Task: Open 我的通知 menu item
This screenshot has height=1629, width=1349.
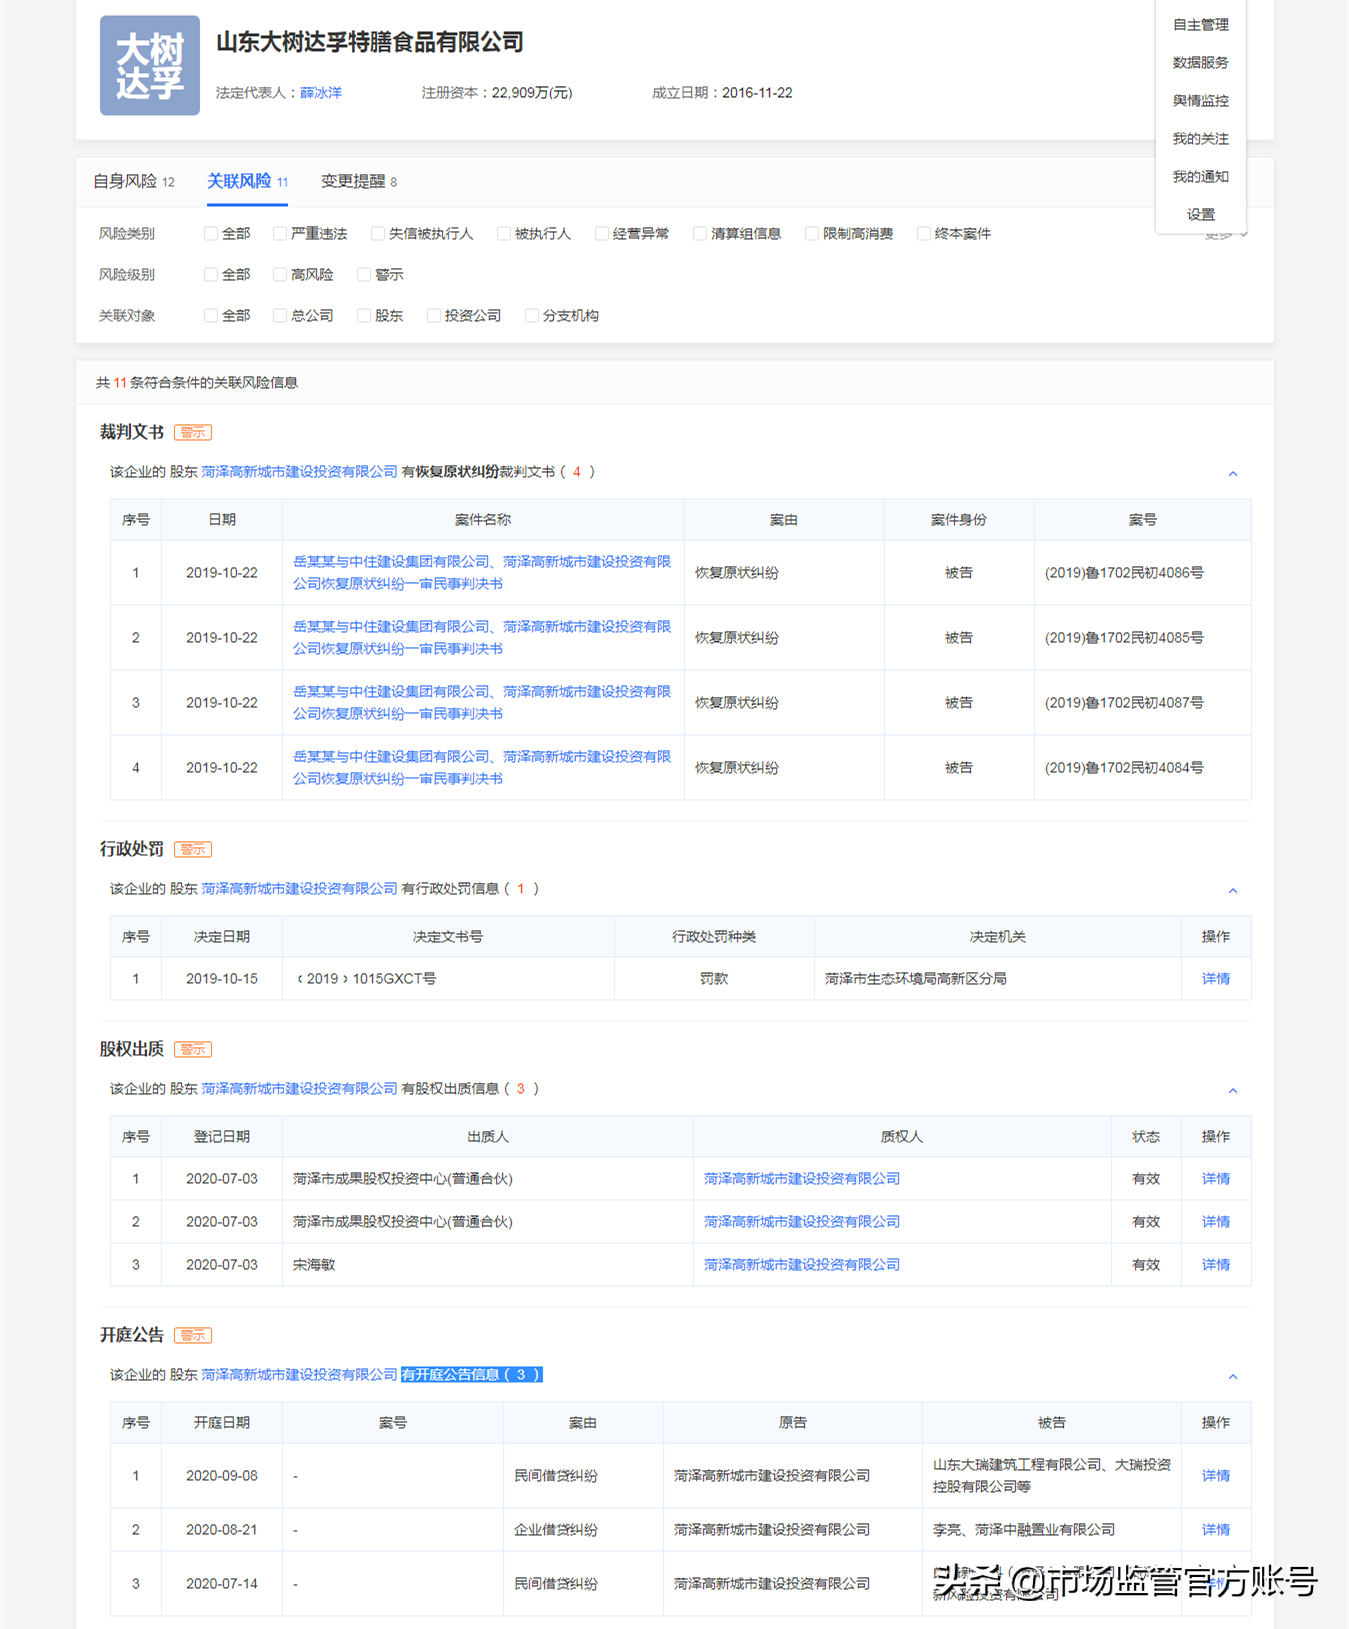Action: tap(1200, 176)
